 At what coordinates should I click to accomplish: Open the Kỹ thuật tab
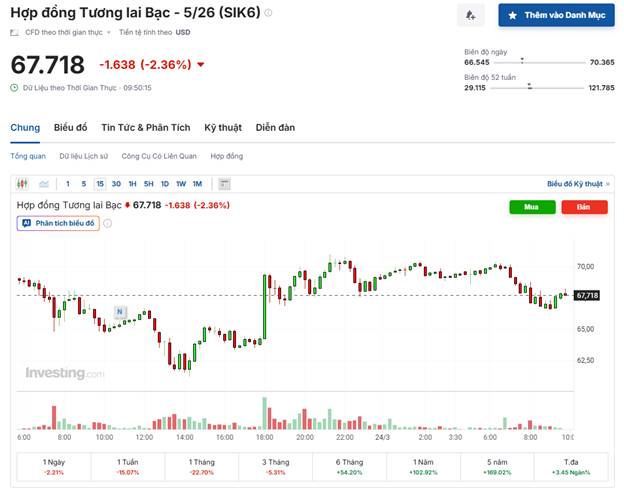(223, 128)
